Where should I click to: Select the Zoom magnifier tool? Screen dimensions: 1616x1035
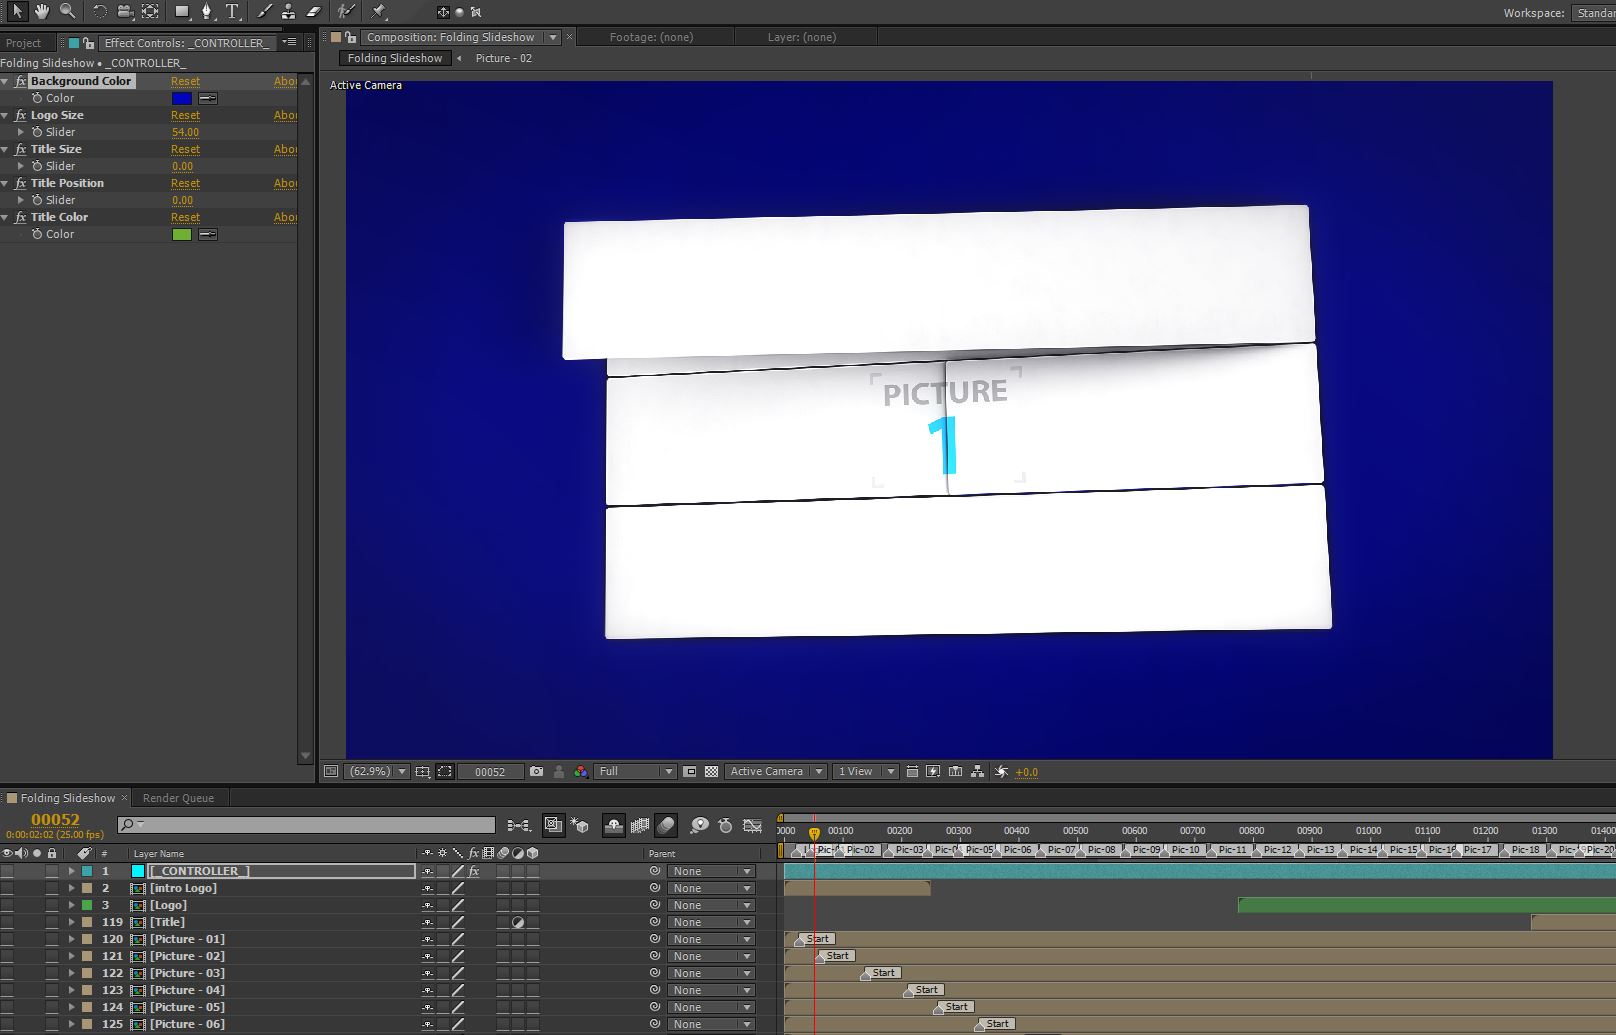pos(67,11)
